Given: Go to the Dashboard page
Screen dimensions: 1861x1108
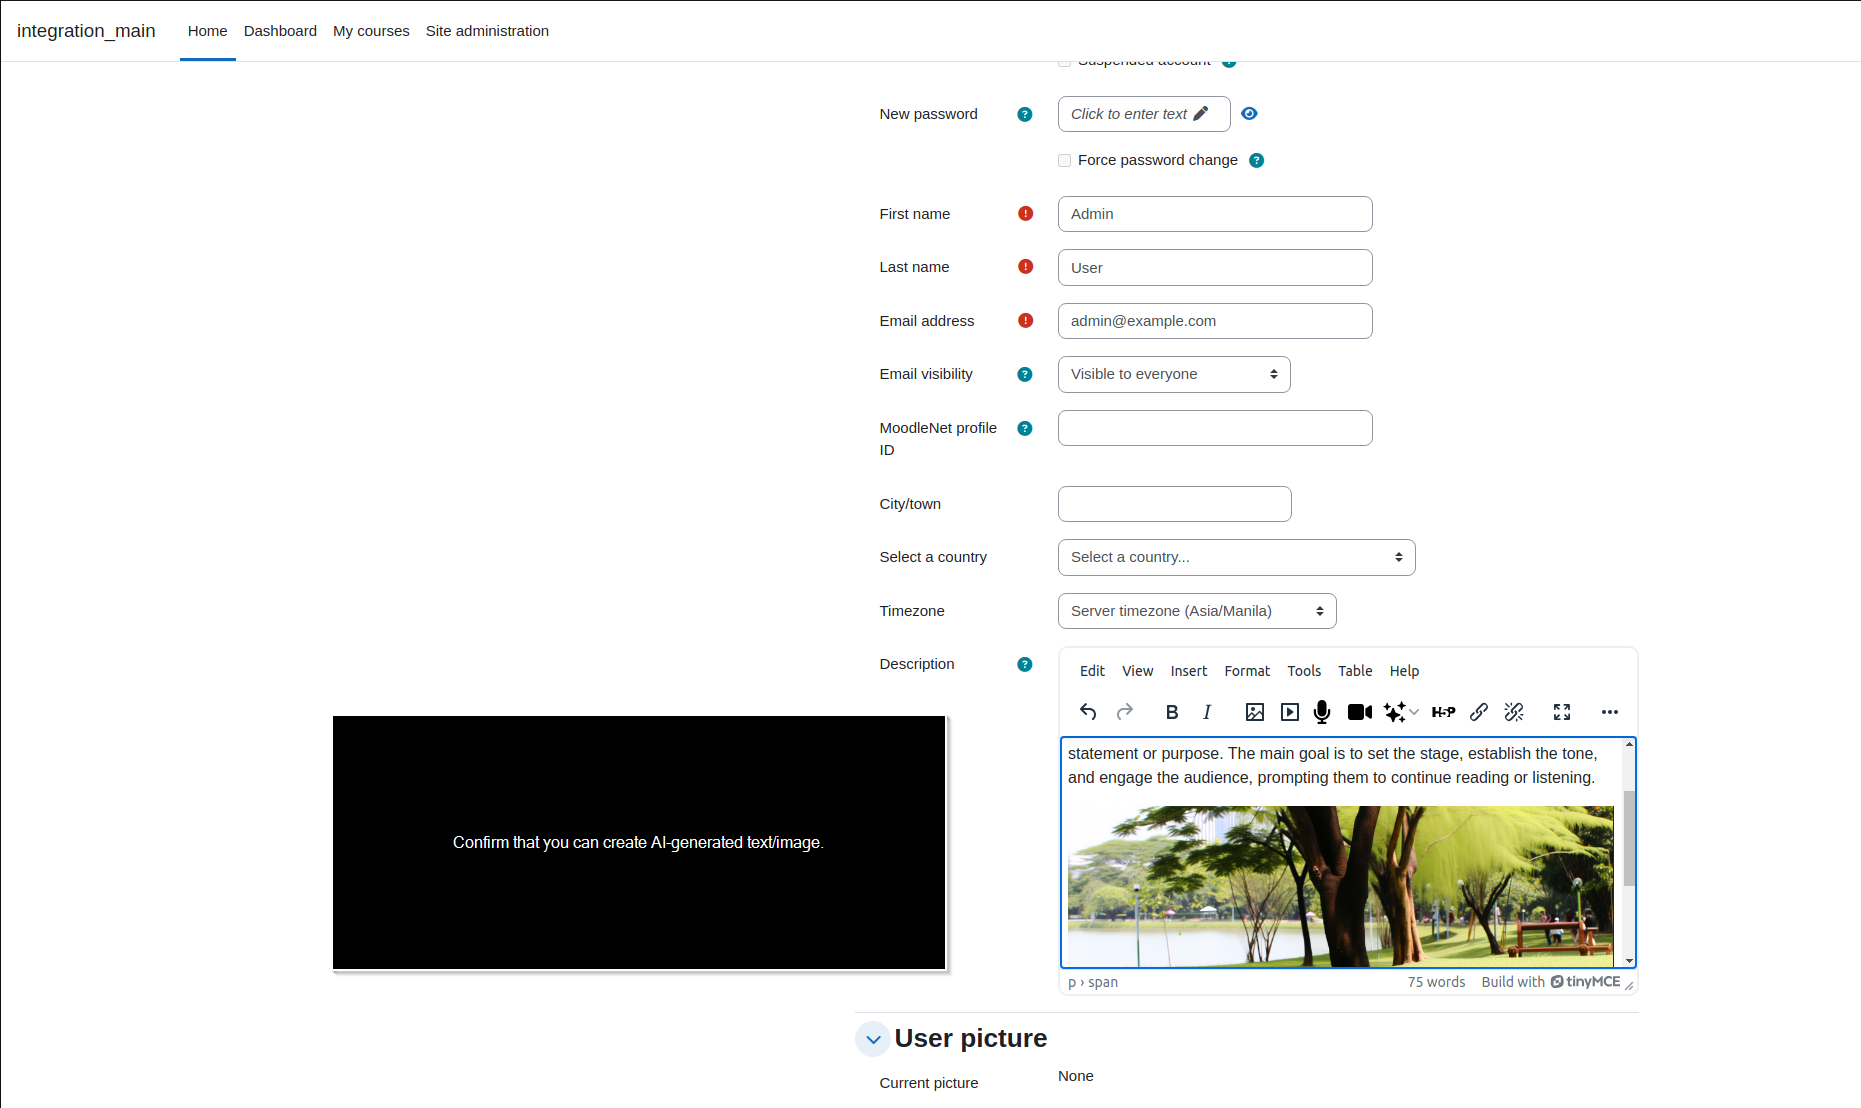Looking at the screenshot, I should (280, 31).
